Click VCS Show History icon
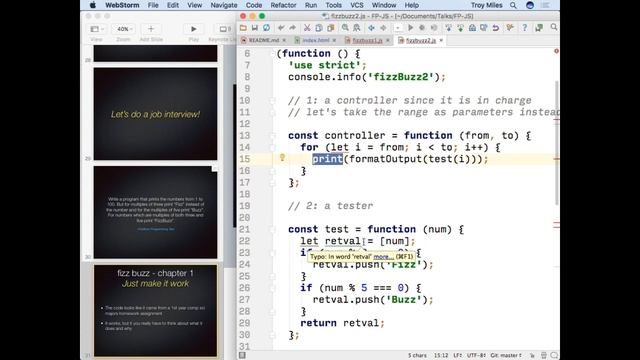The width and height of the screenshot is (640, 360). click(x=472, y=28)
